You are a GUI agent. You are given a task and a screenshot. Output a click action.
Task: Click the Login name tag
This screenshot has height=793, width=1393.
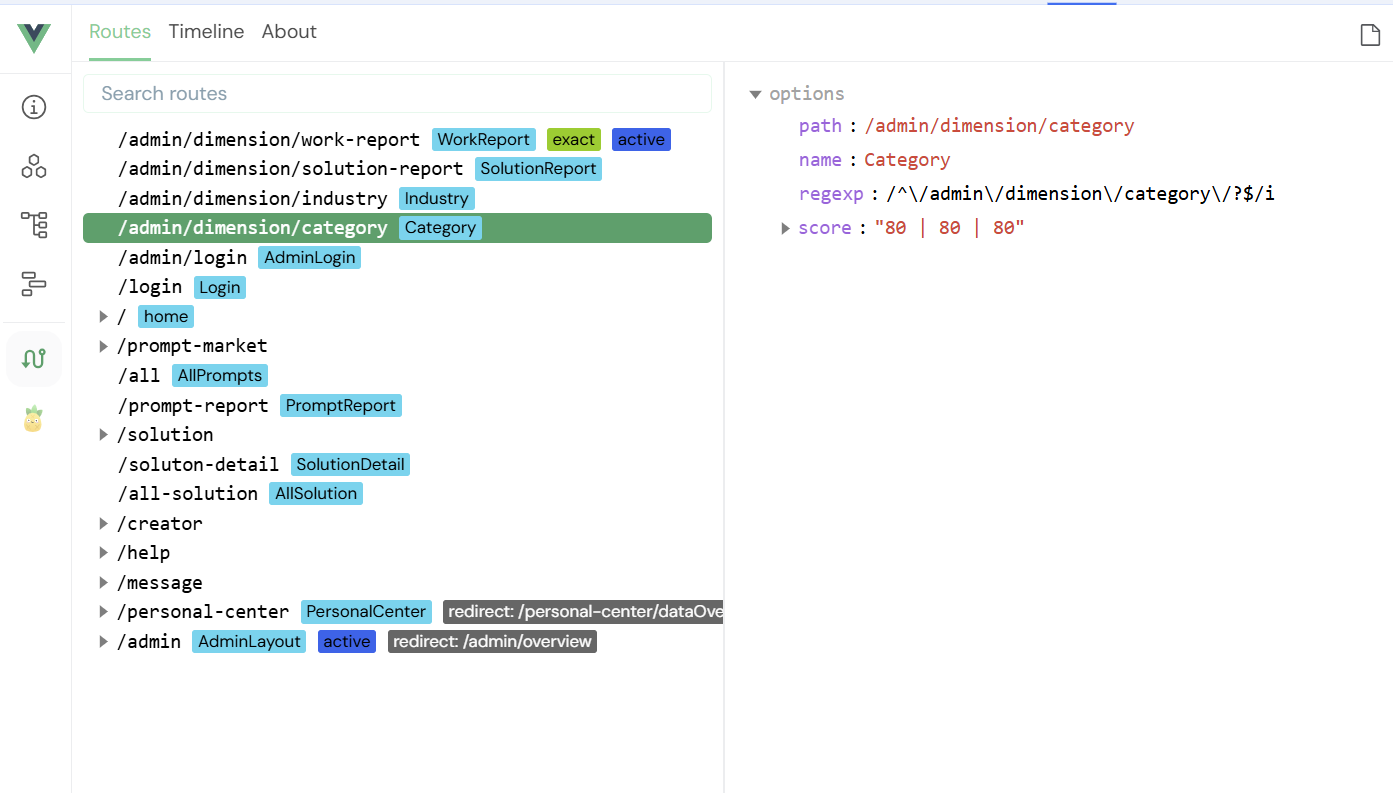pyautogui.click(x=219, y=288)
